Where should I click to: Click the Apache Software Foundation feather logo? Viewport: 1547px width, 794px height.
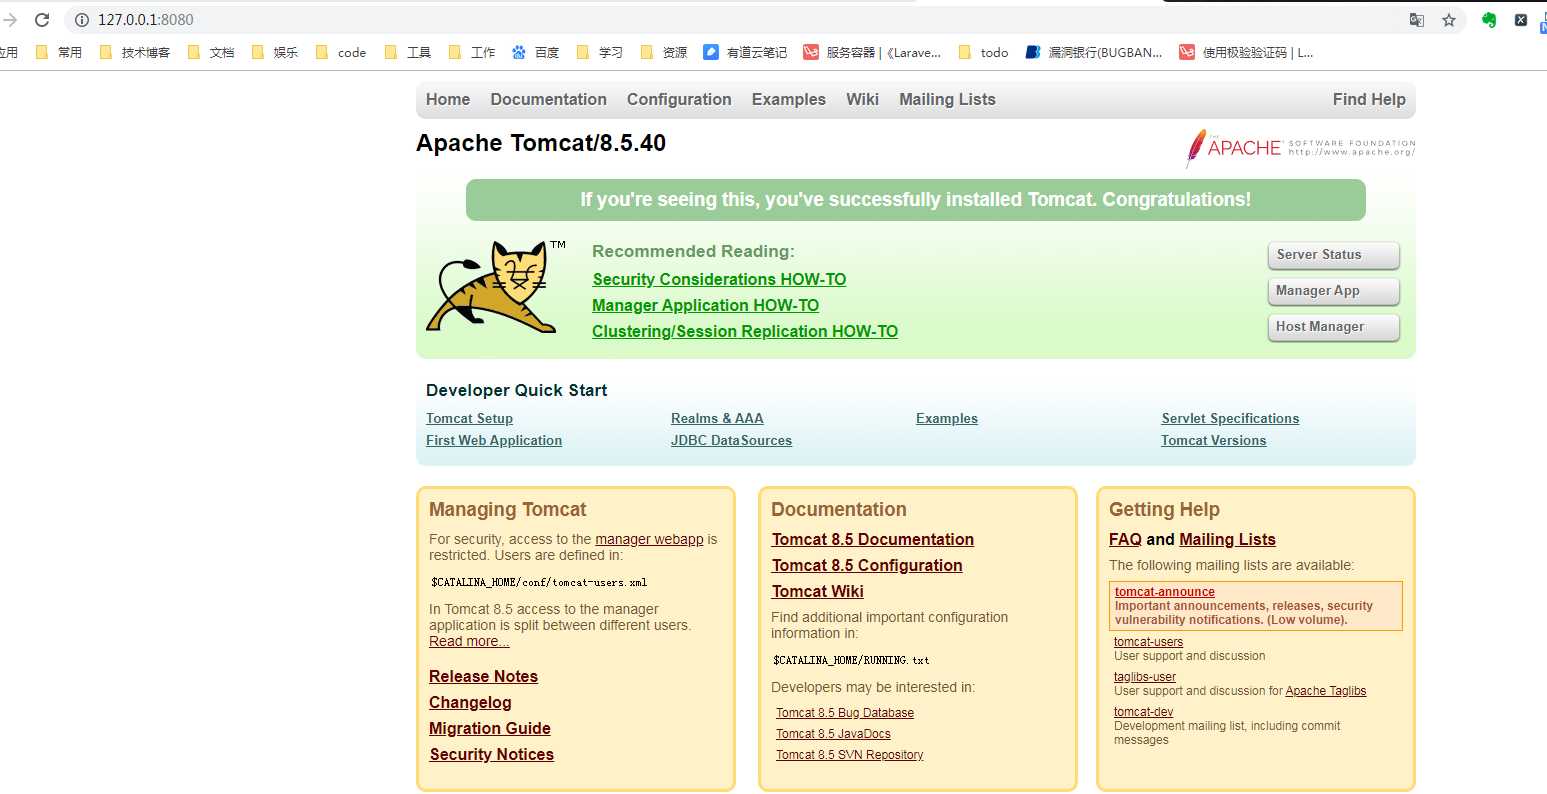click(x=1300, y=148)
